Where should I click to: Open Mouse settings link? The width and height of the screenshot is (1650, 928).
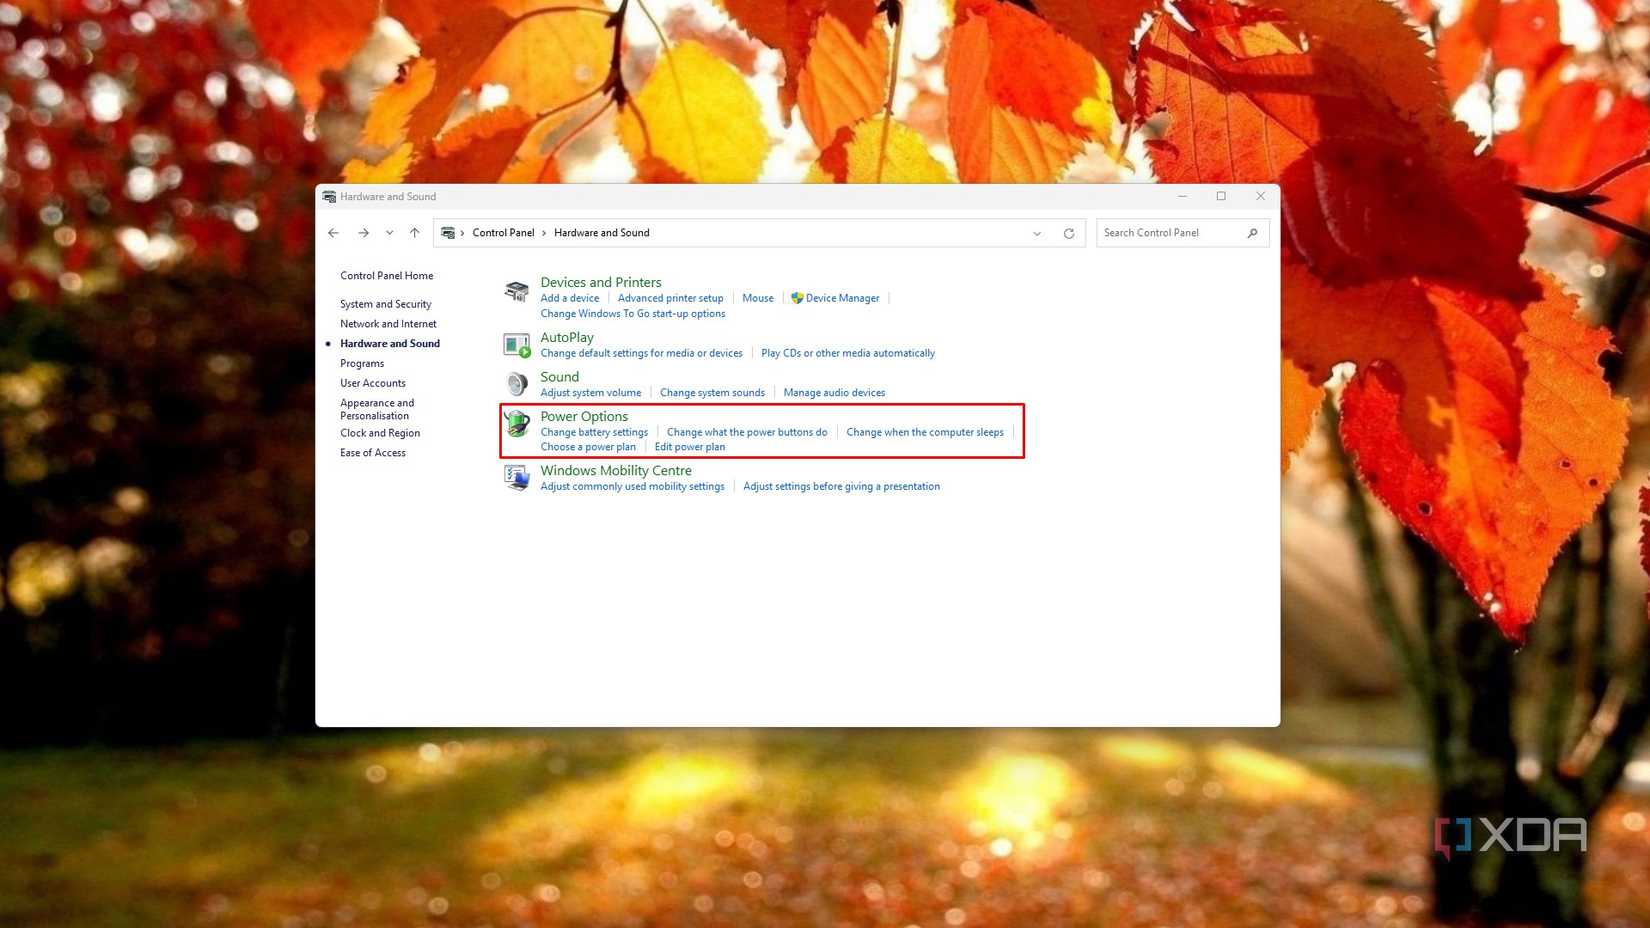coord(758,298)
